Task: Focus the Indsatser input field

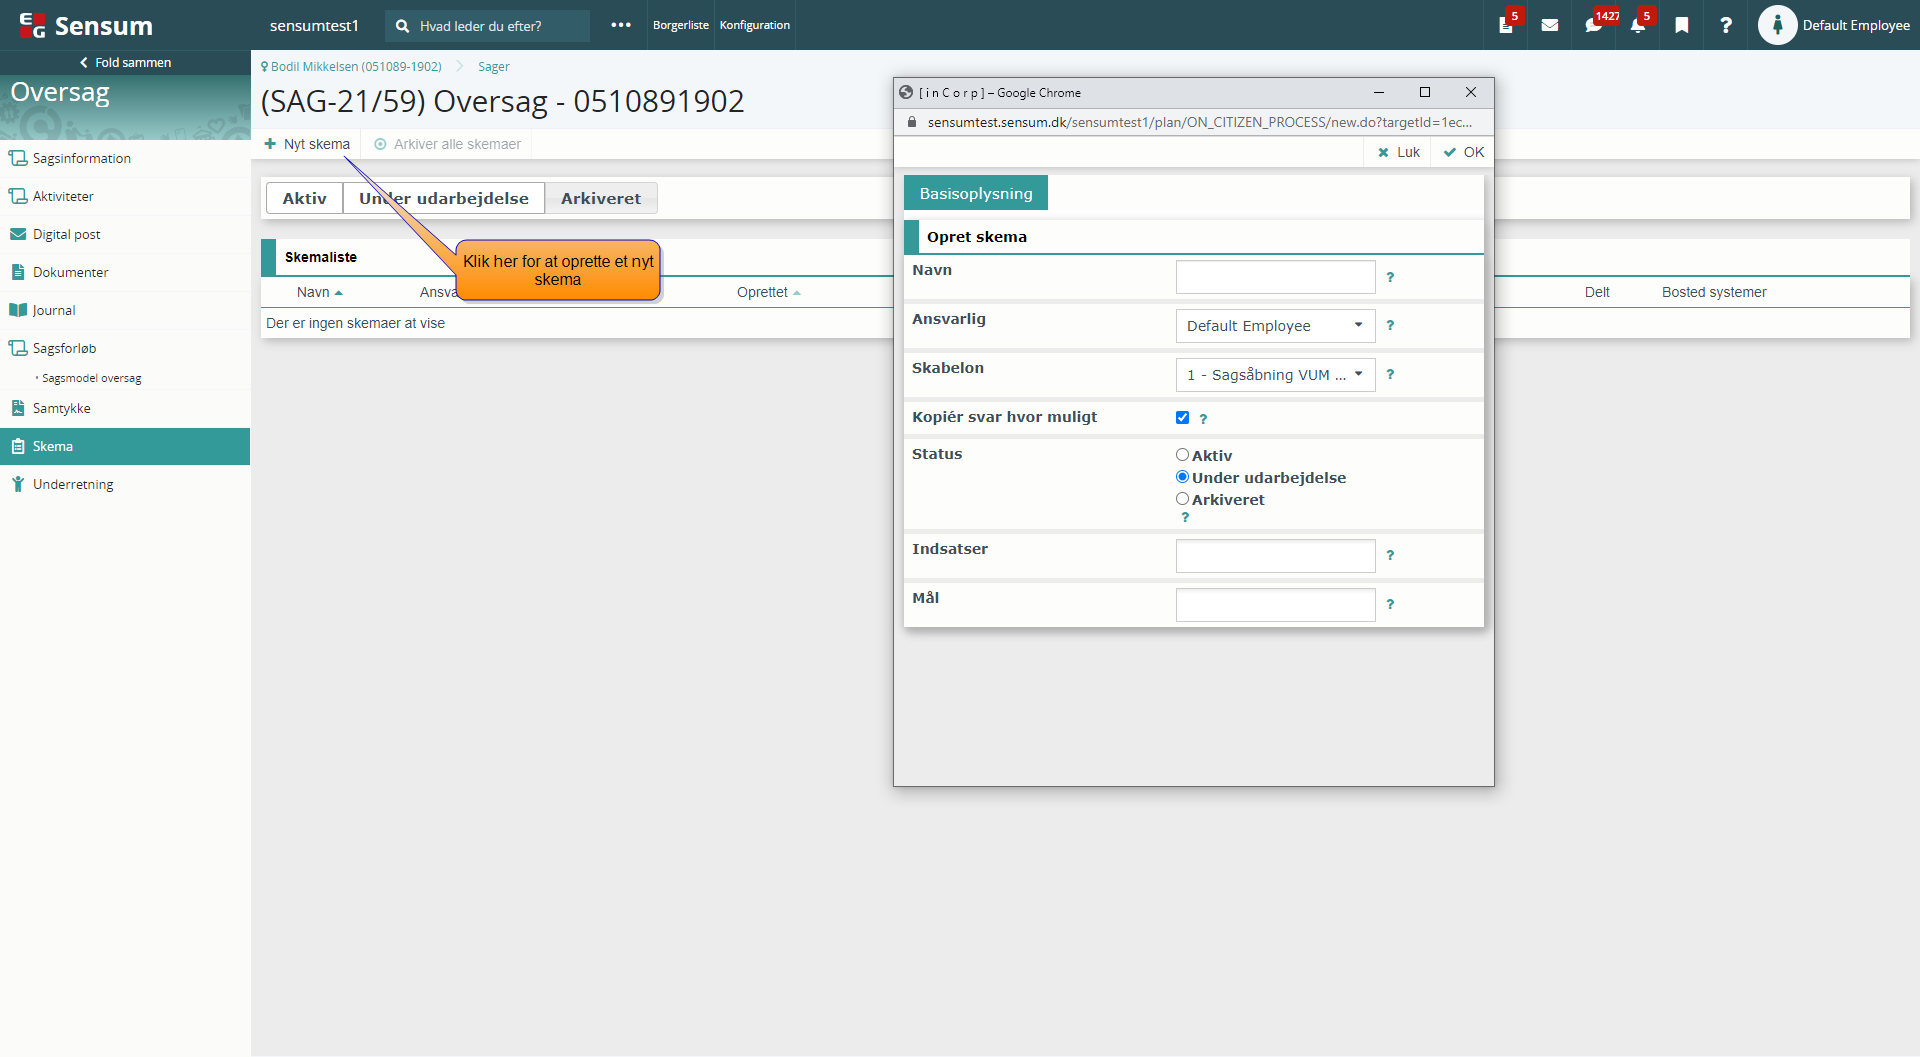Action: 1275,555
